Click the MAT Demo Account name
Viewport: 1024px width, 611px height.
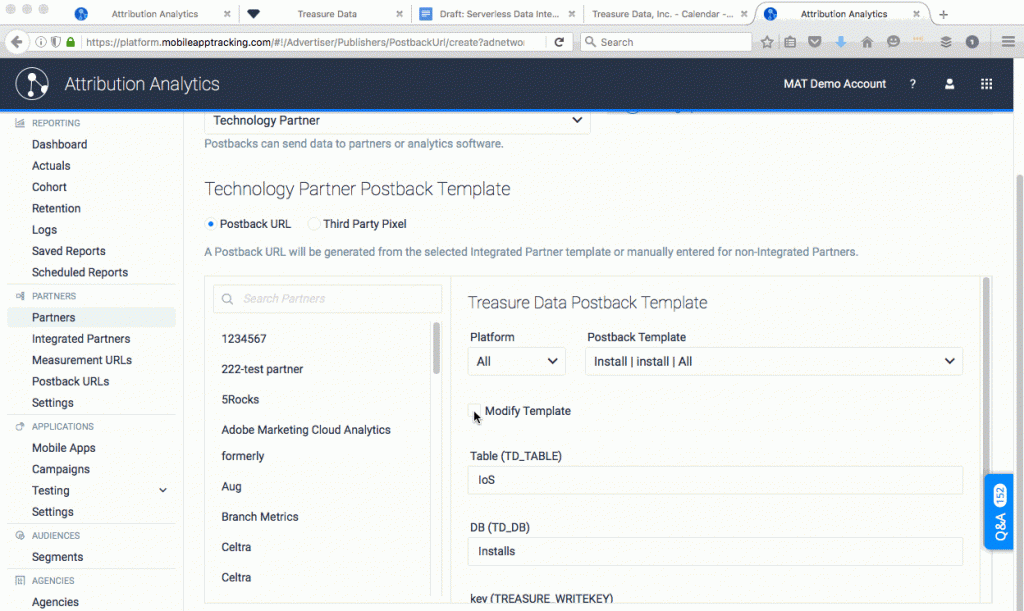(x=835, y=84)
